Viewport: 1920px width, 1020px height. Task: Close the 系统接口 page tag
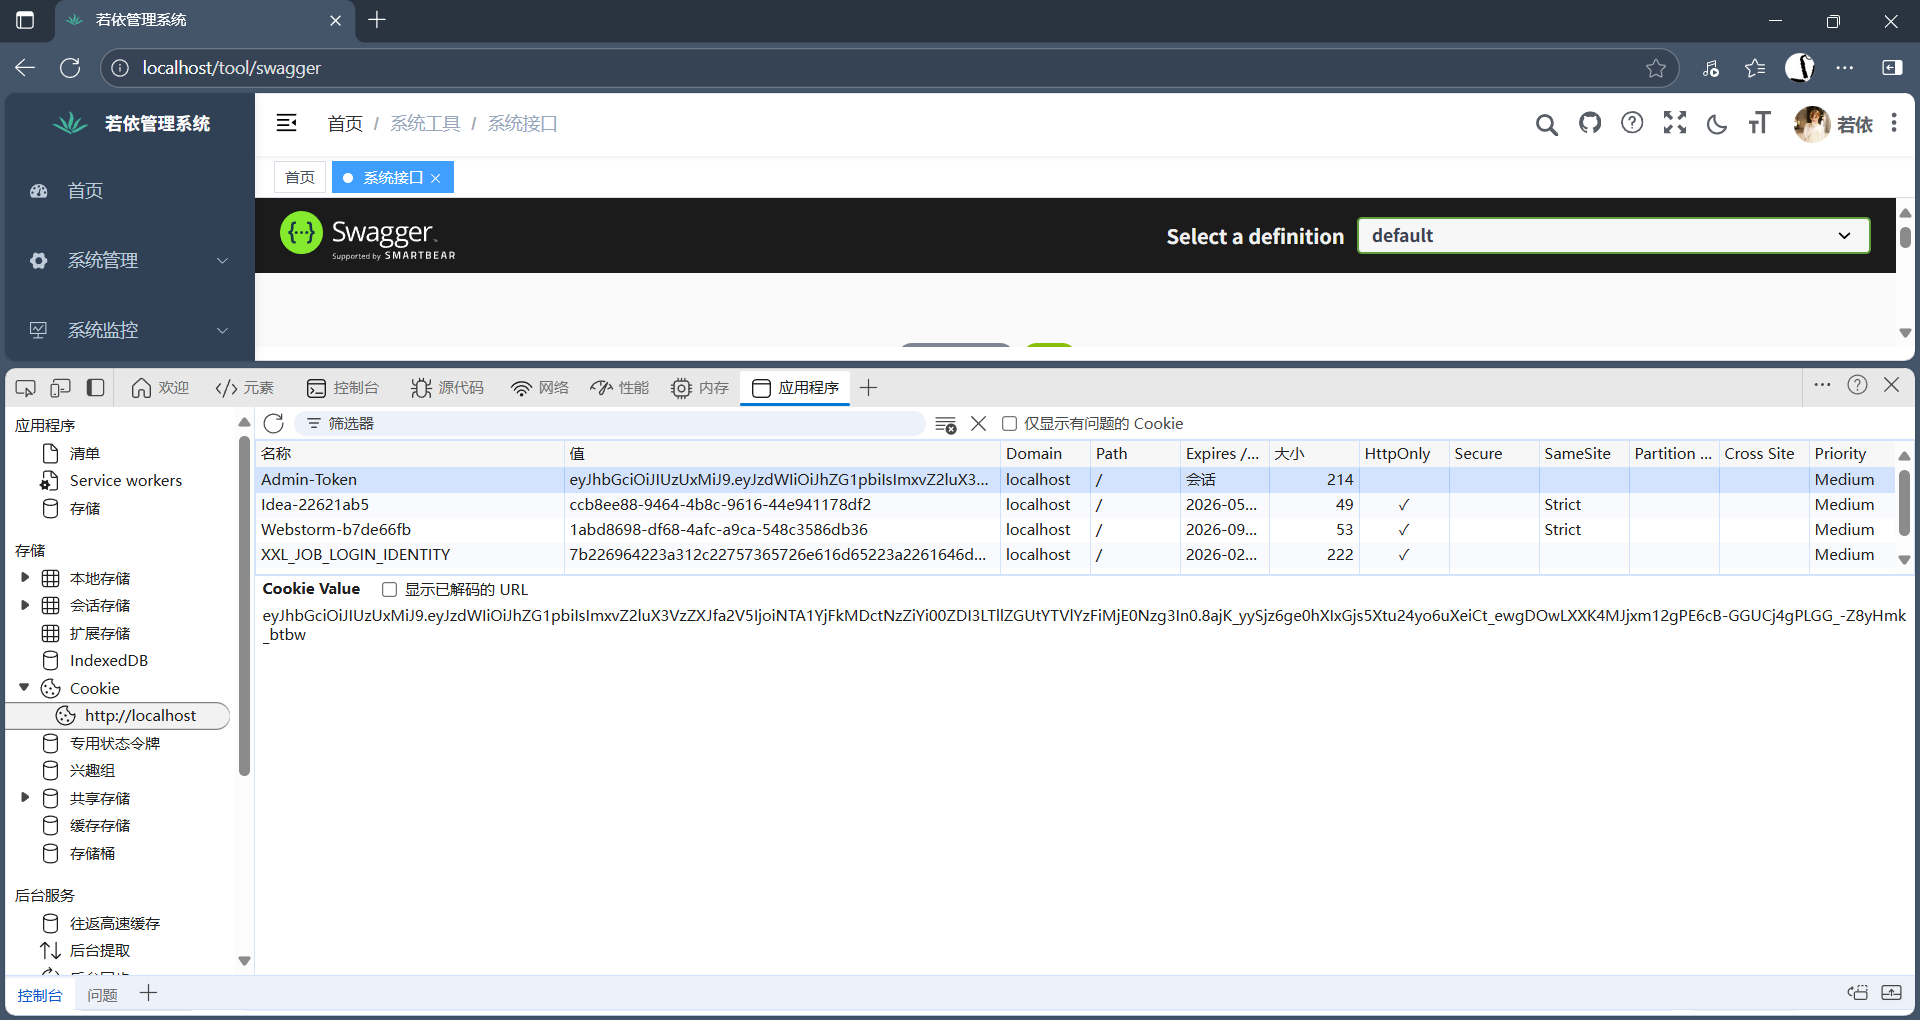[x=436, y=178]
